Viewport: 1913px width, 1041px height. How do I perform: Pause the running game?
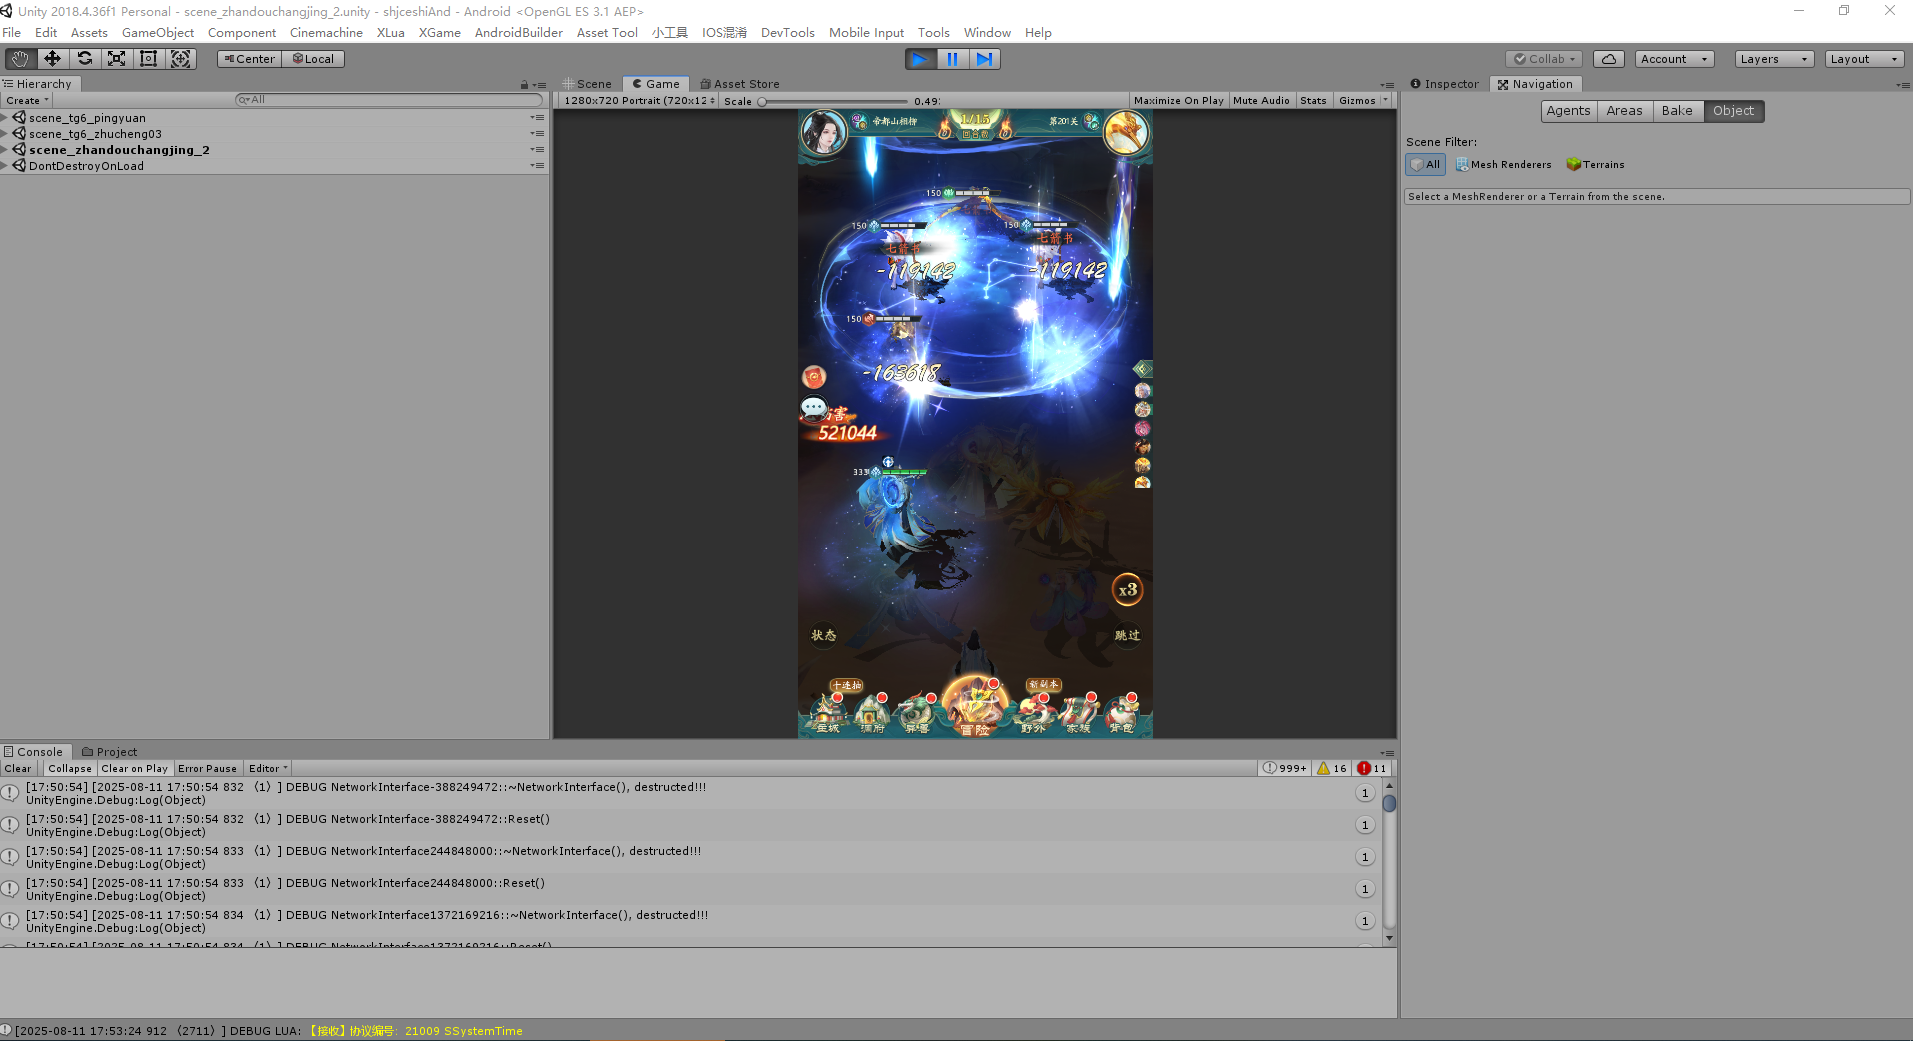coord(952,59)
